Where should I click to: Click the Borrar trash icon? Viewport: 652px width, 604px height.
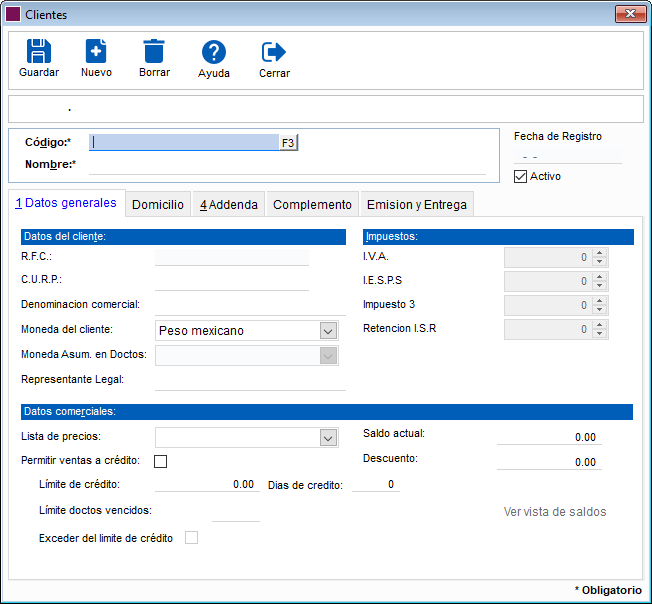(x=154, y=52)
